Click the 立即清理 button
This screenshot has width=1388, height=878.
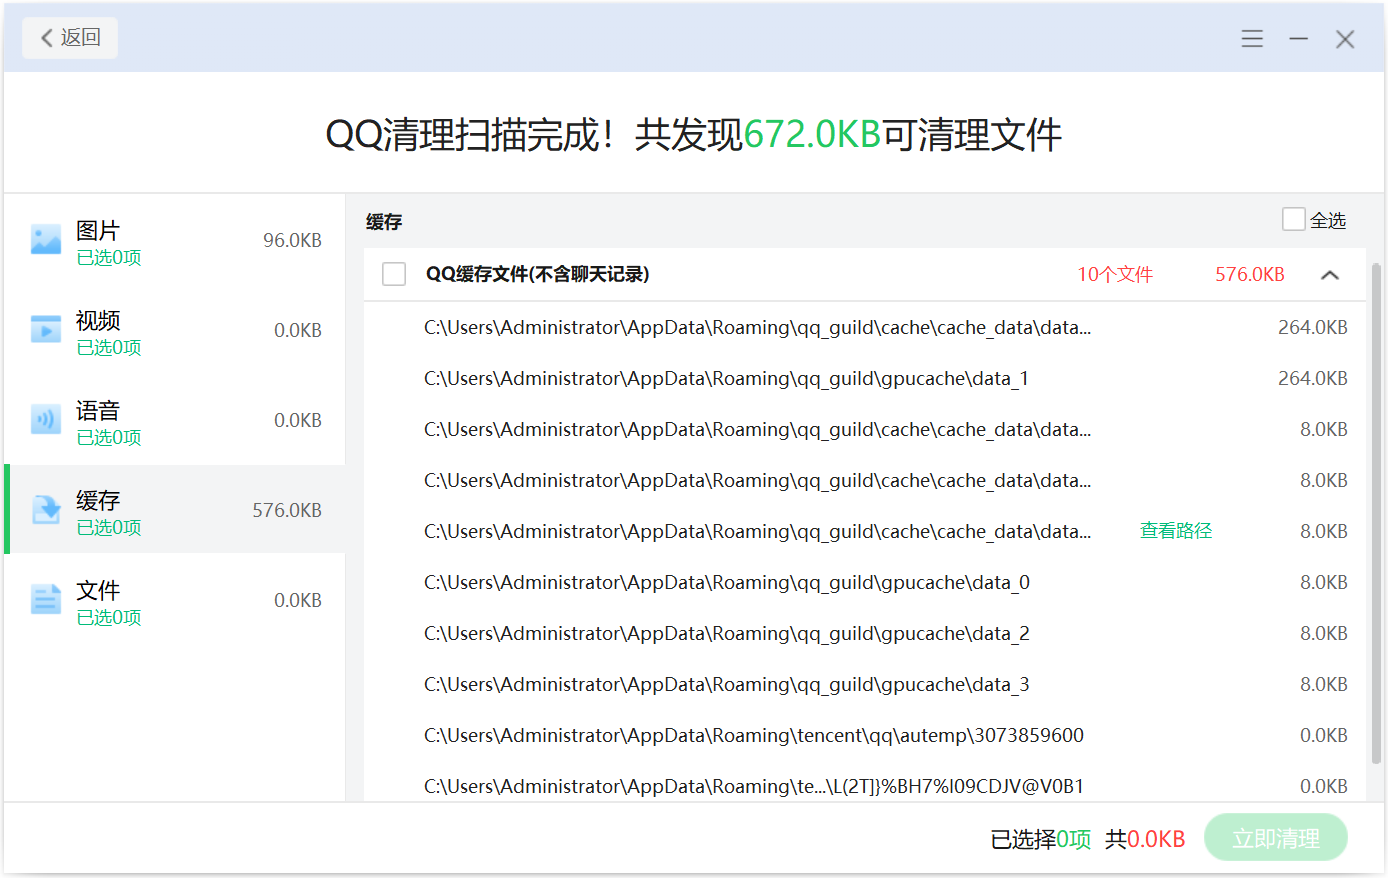tap(1276, 838)
